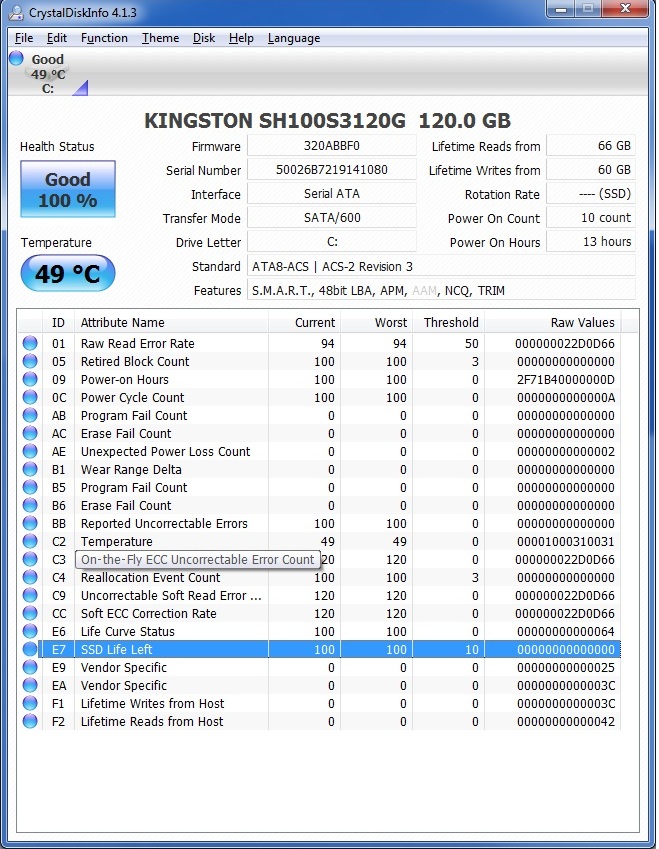The height and width of the screenshot is (849, 659).
Task: Click the status icon for Power Cycle Count
Action: (30, 397)
